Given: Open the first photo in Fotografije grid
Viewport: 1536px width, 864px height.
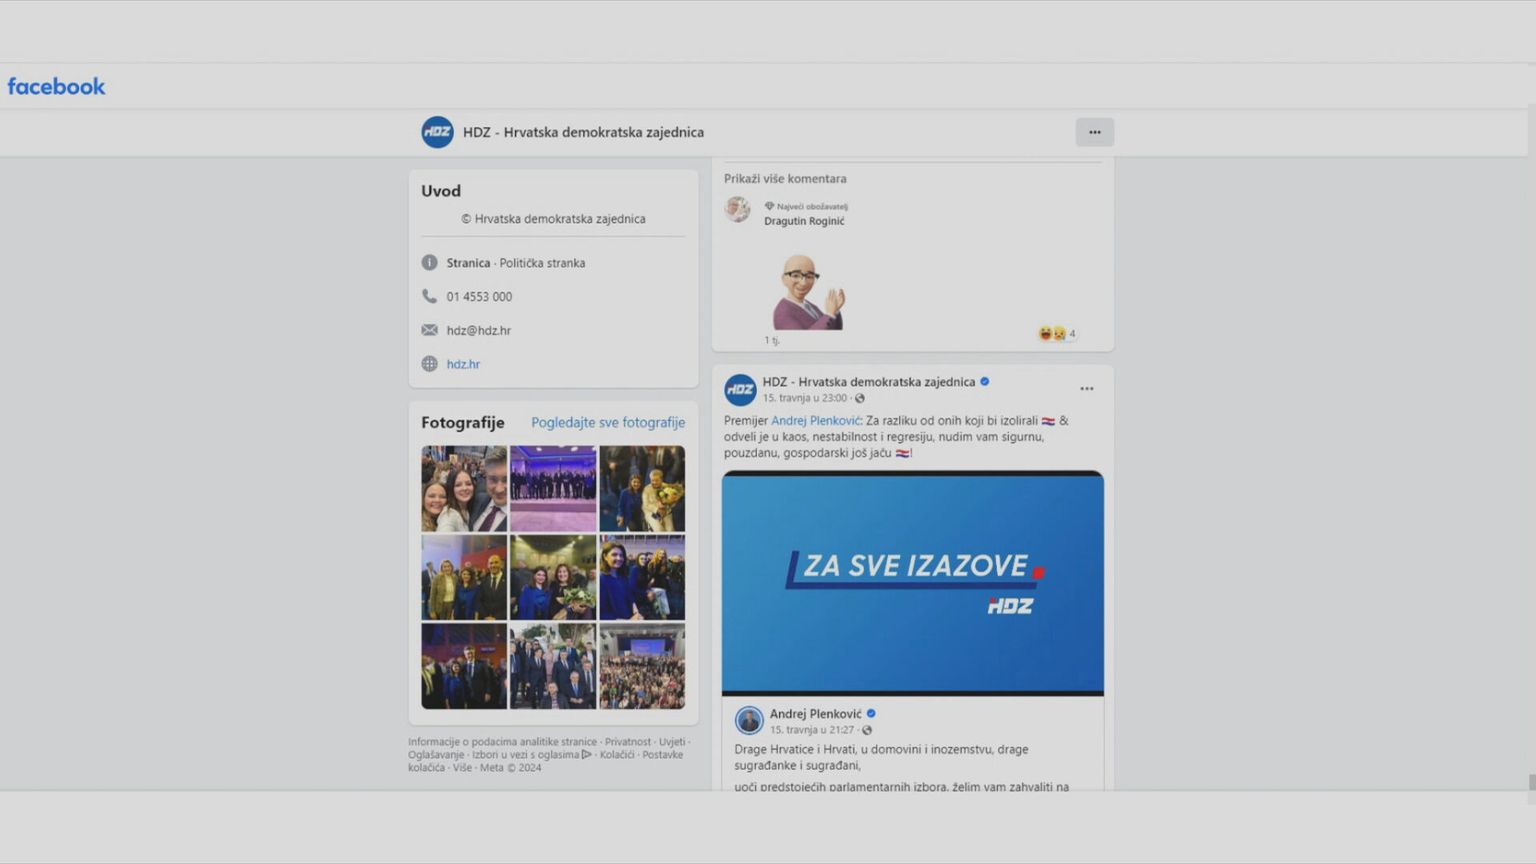Looking at the screenshot, I should [x=464, y=488].
